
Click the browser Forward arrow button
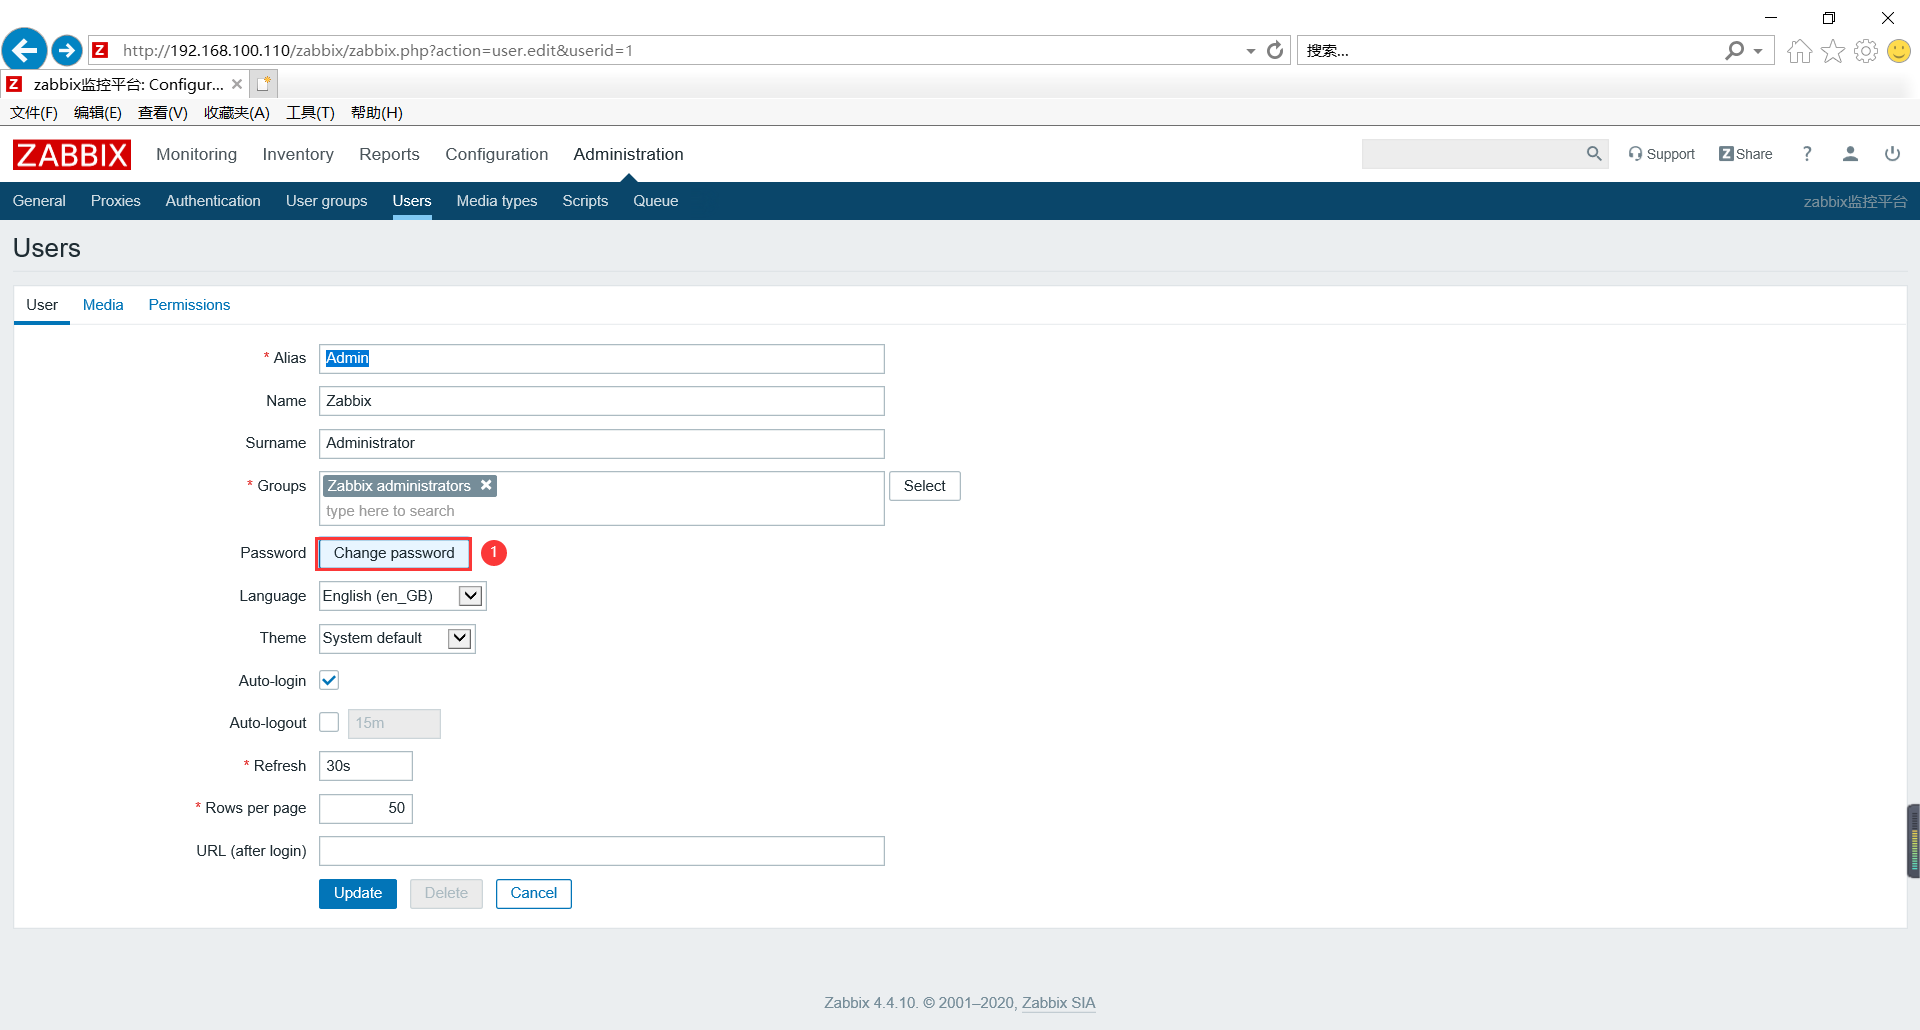[x=67, y=50]
